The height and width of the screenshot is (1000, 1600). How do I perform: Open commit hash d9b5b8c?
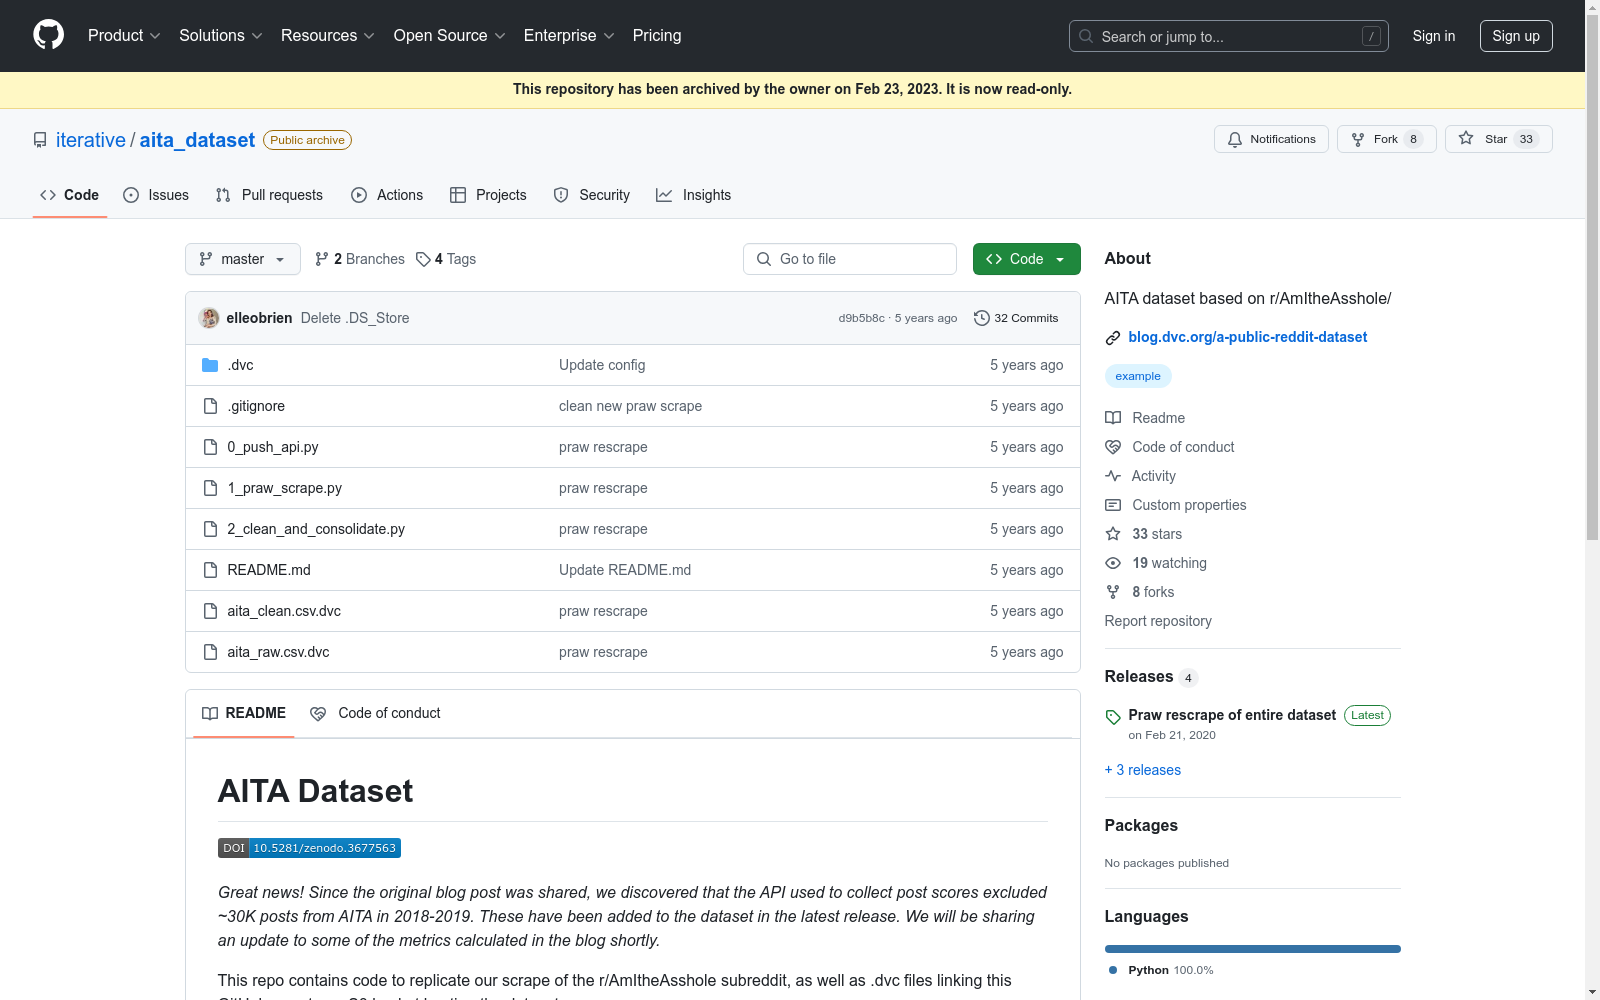pyautogui.click(x=861, y=318)
